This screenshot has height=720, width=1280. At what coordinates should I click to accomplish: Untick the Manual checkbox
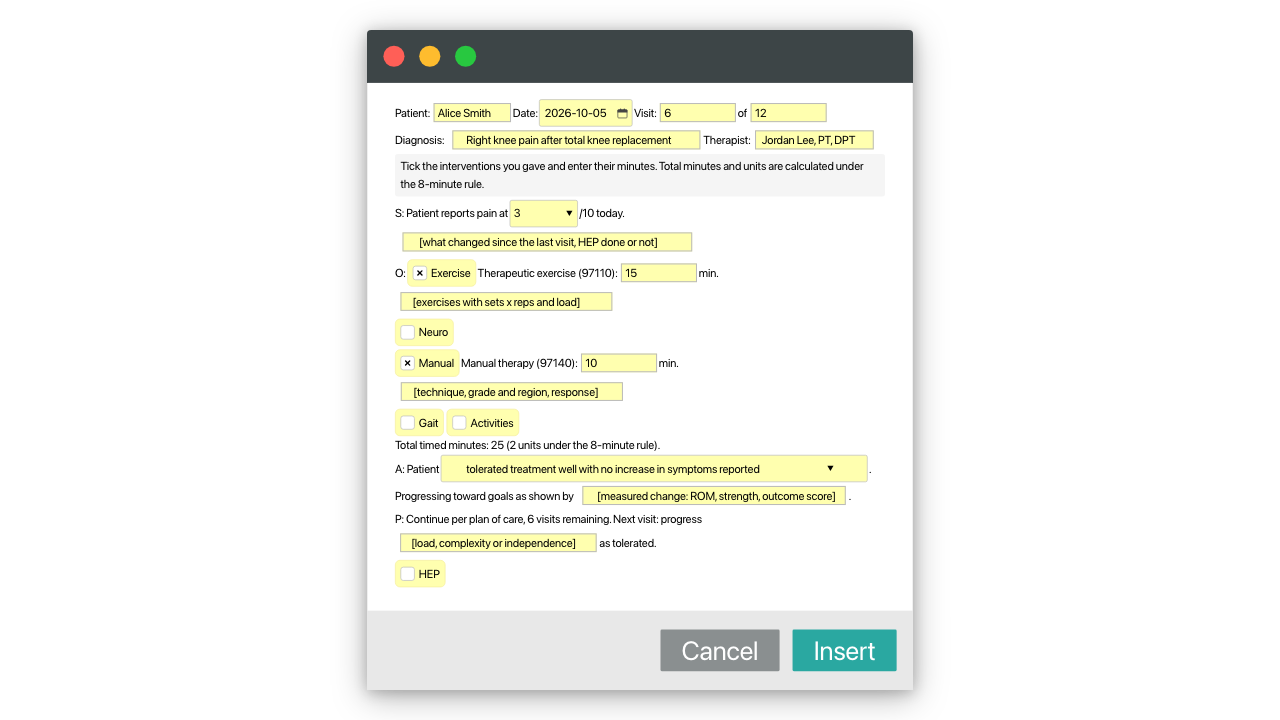click(408, 363)
